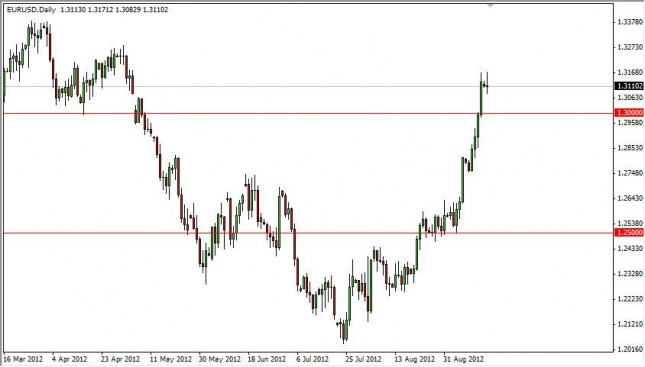The width and height of the screenshot is (645, 367).
Task: Click the 1.23280 price axis label
Action: pos(630,274)
